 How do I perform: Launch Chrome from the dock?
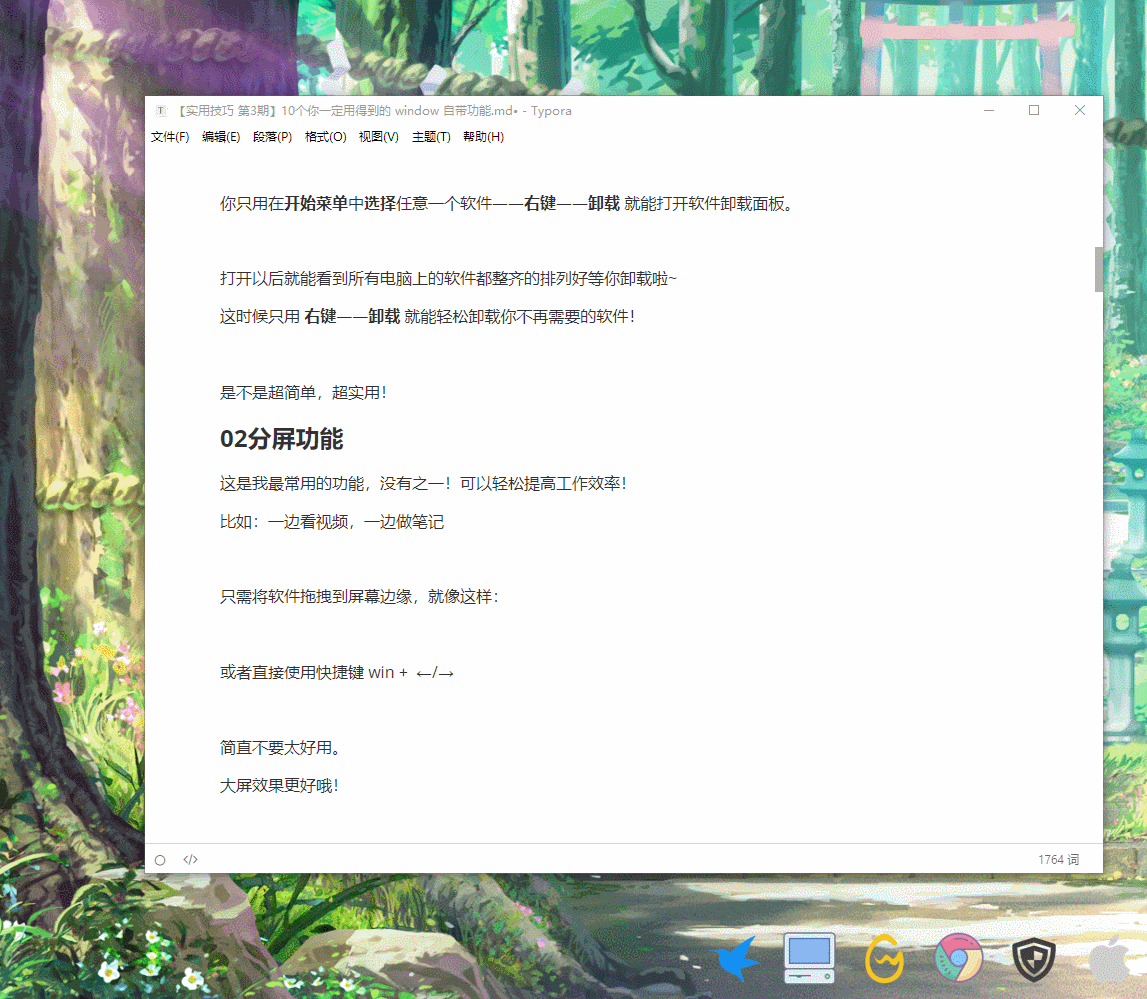pos(959,958)
